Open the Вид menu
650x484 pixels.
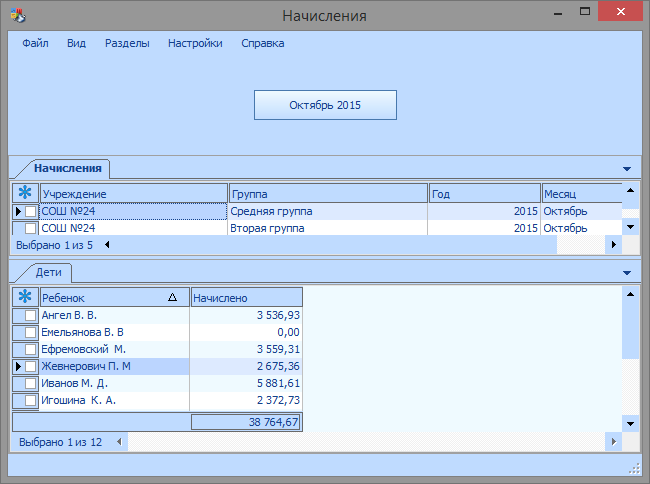coord(76,43)
